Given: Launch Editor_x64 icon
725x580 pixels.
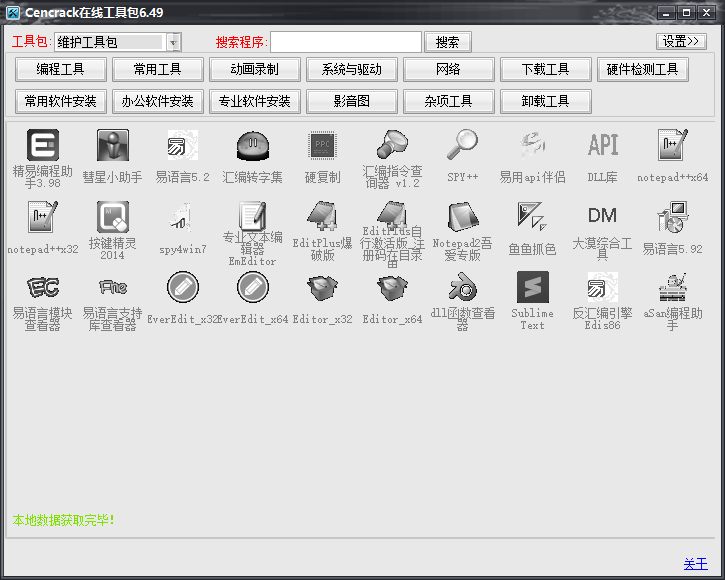Looking at the screenshot, I should pos(392,287).
